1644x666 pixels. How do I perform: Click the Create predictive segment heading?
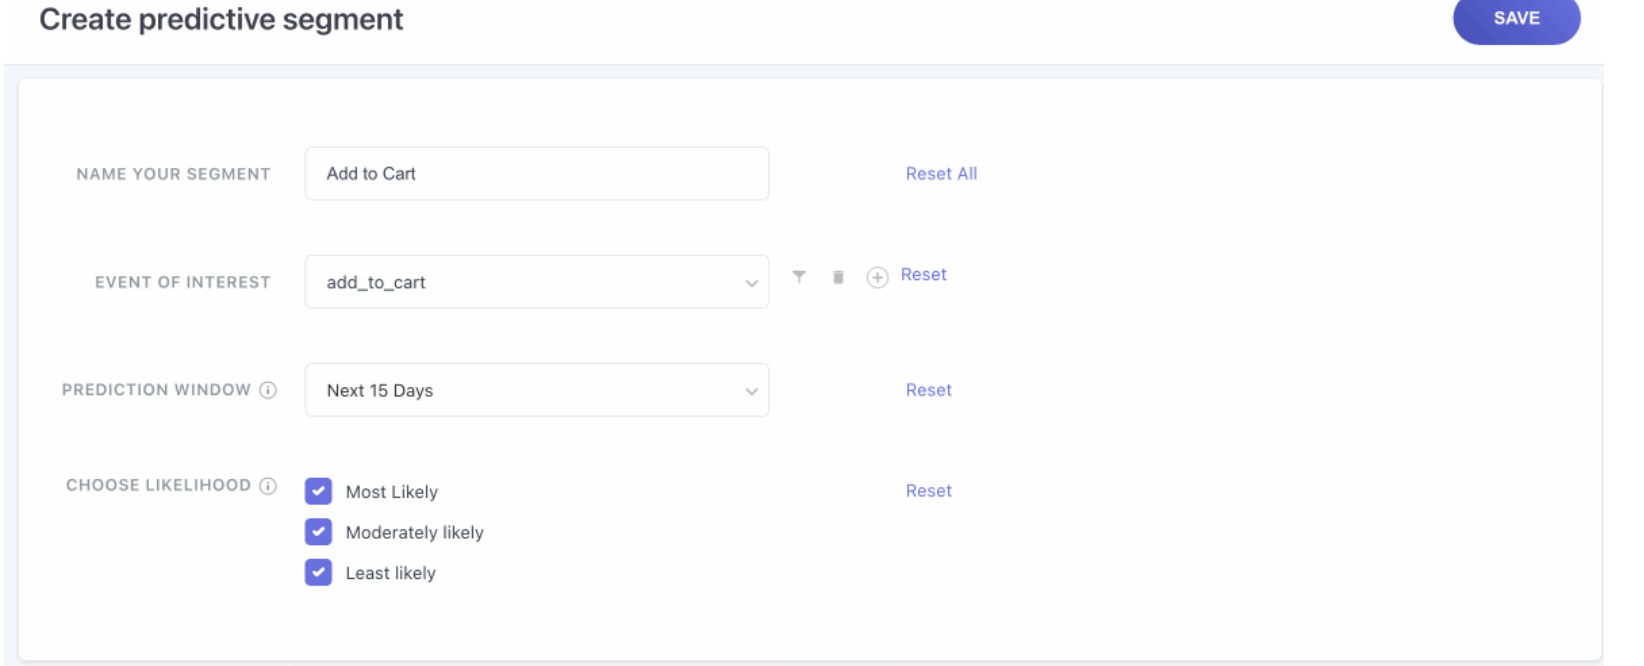click(221, 20)
